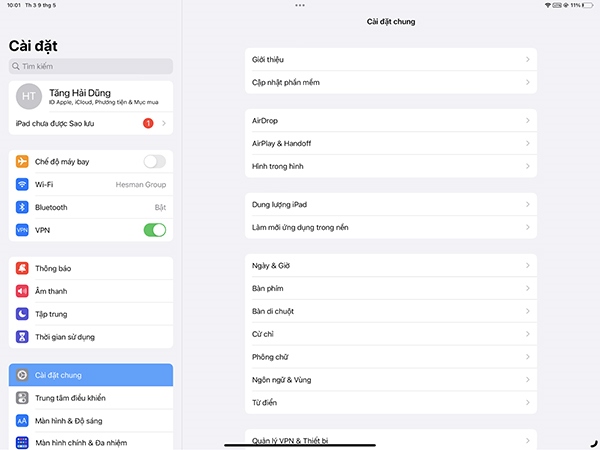600x450 pixels.
Task: Expand the Giới thiệu row chevron
Action: tap(527, 60)
